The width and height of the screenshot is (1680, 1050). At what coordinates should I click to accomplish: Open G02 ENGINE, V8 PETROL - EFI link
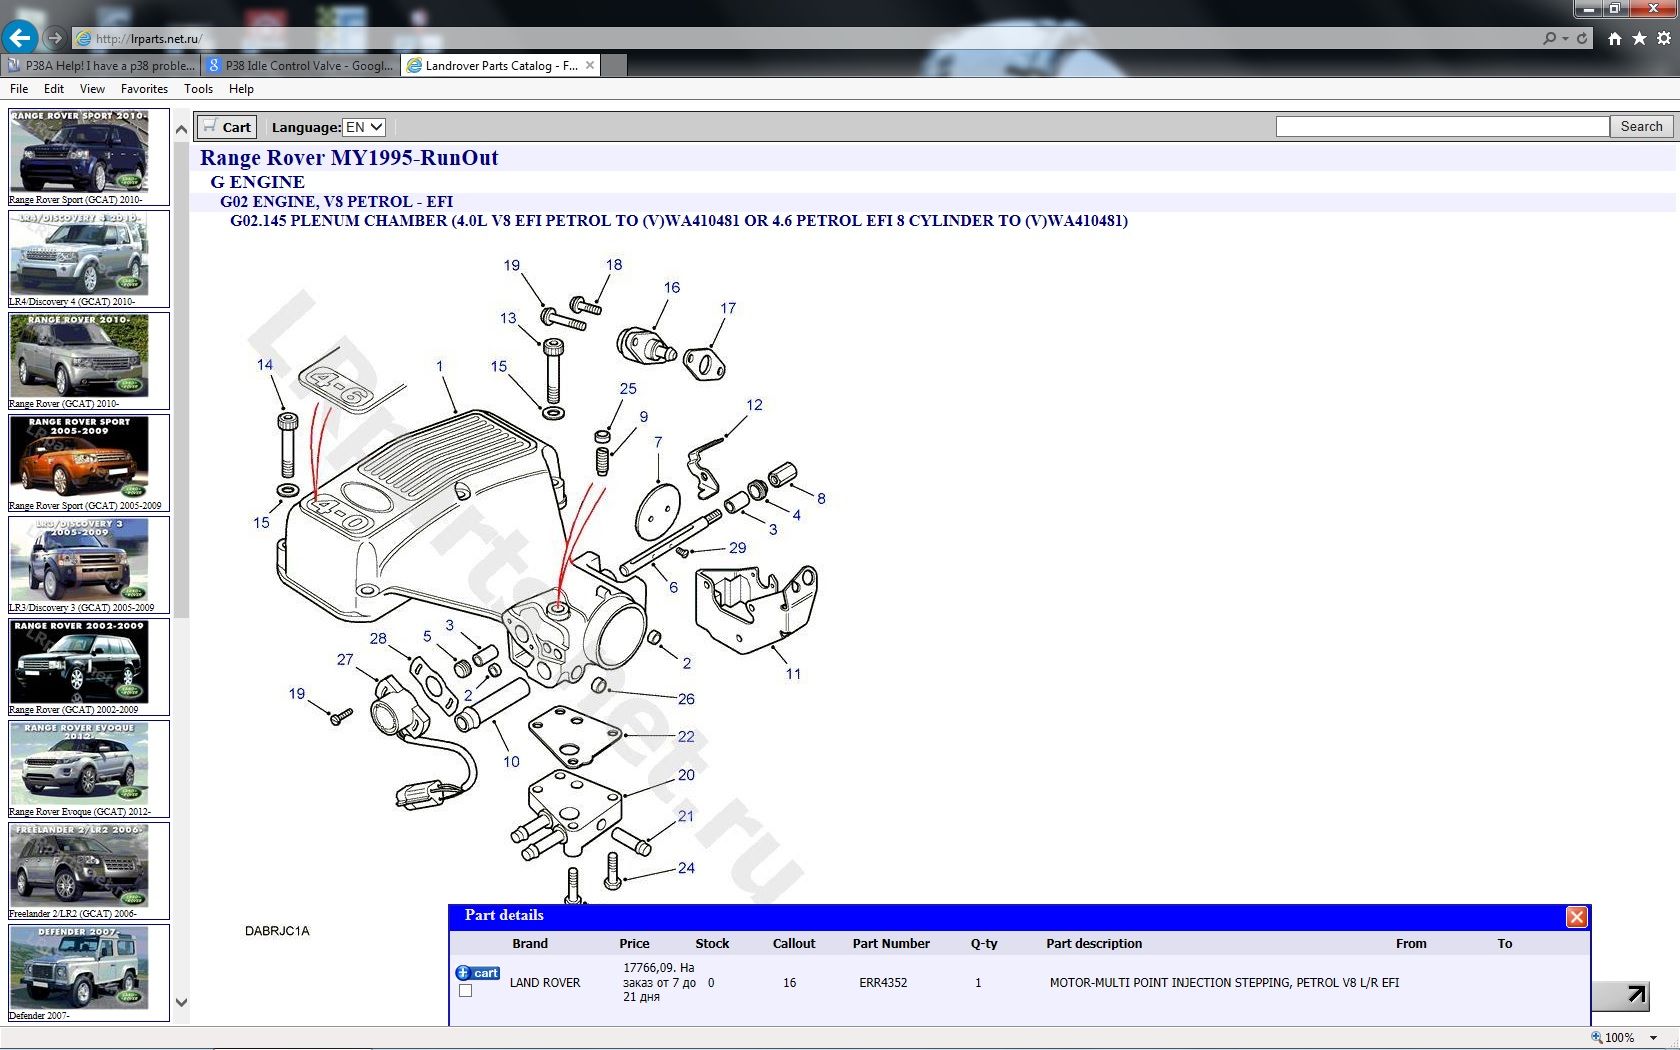click(336, 201)
